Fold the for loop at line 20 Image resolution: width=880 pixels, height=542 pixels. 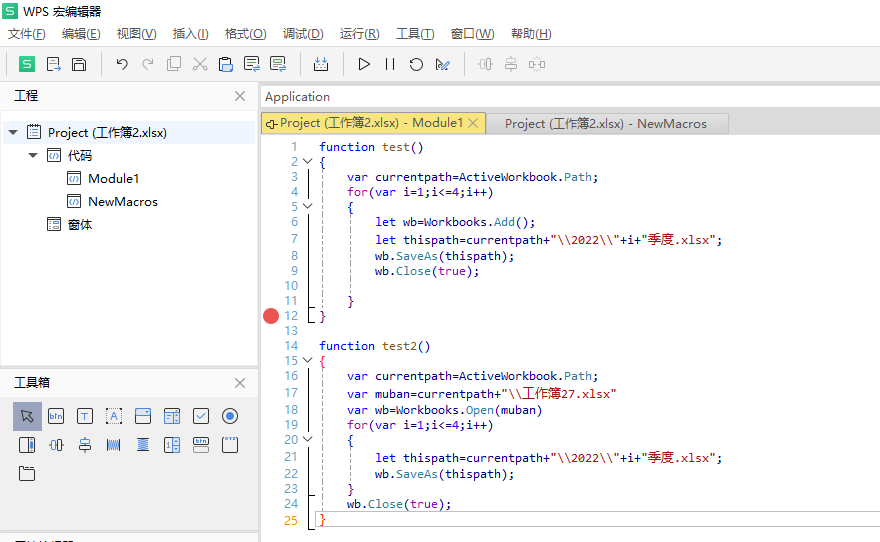308,439
